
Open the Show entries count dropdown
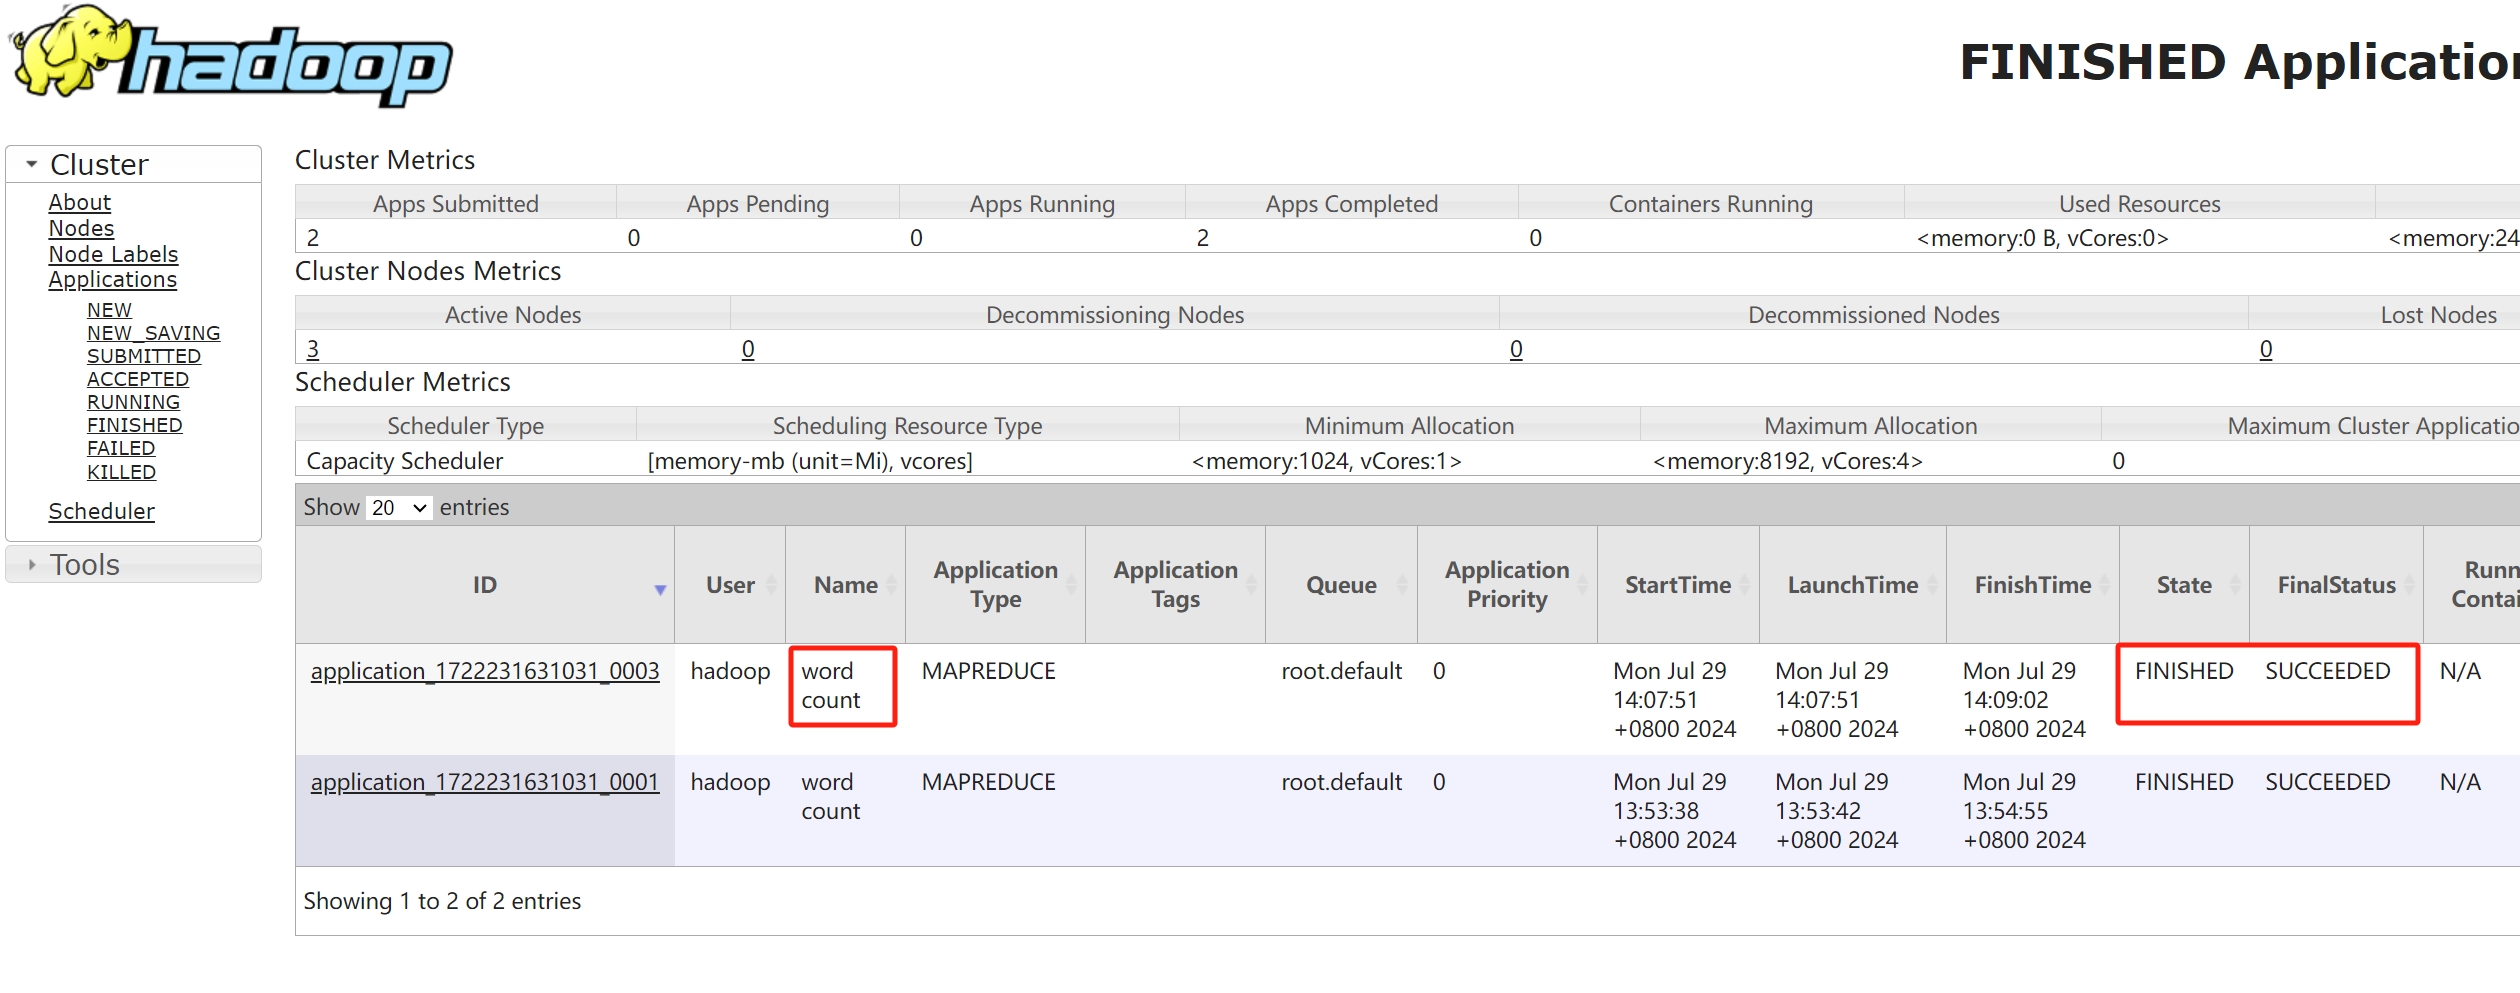tap(399, 507)
